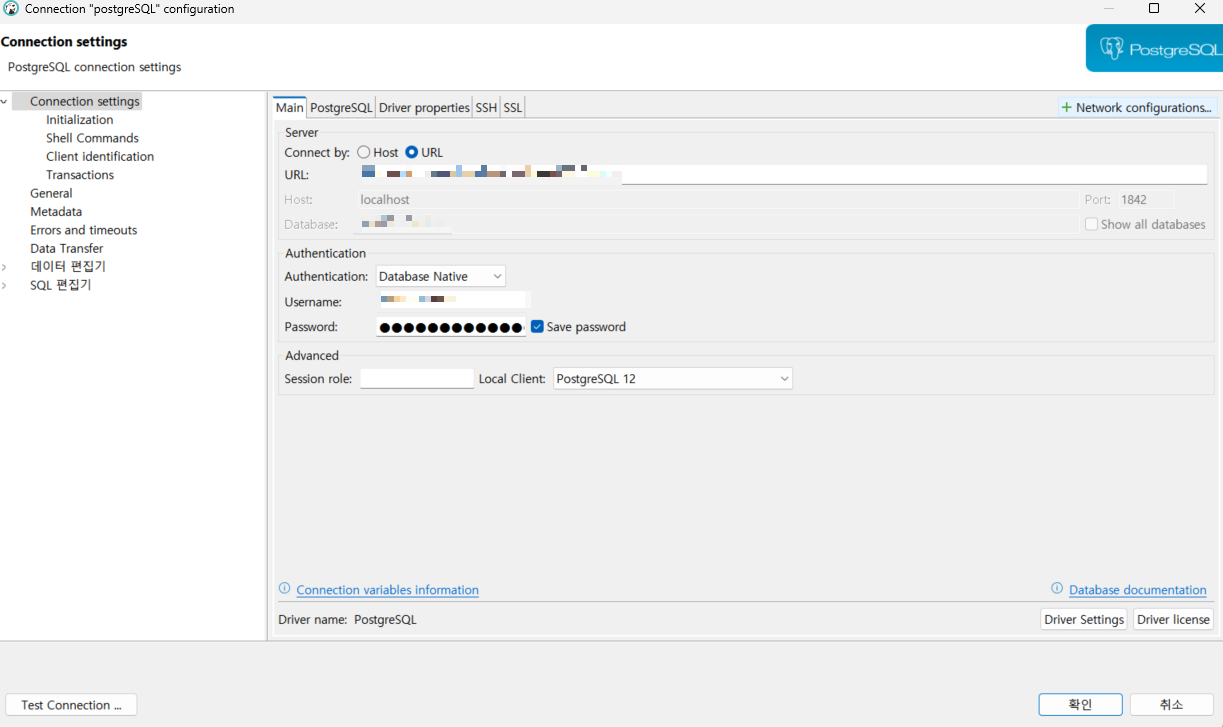
Task: Select General in the tree
Action: [51, 193]
